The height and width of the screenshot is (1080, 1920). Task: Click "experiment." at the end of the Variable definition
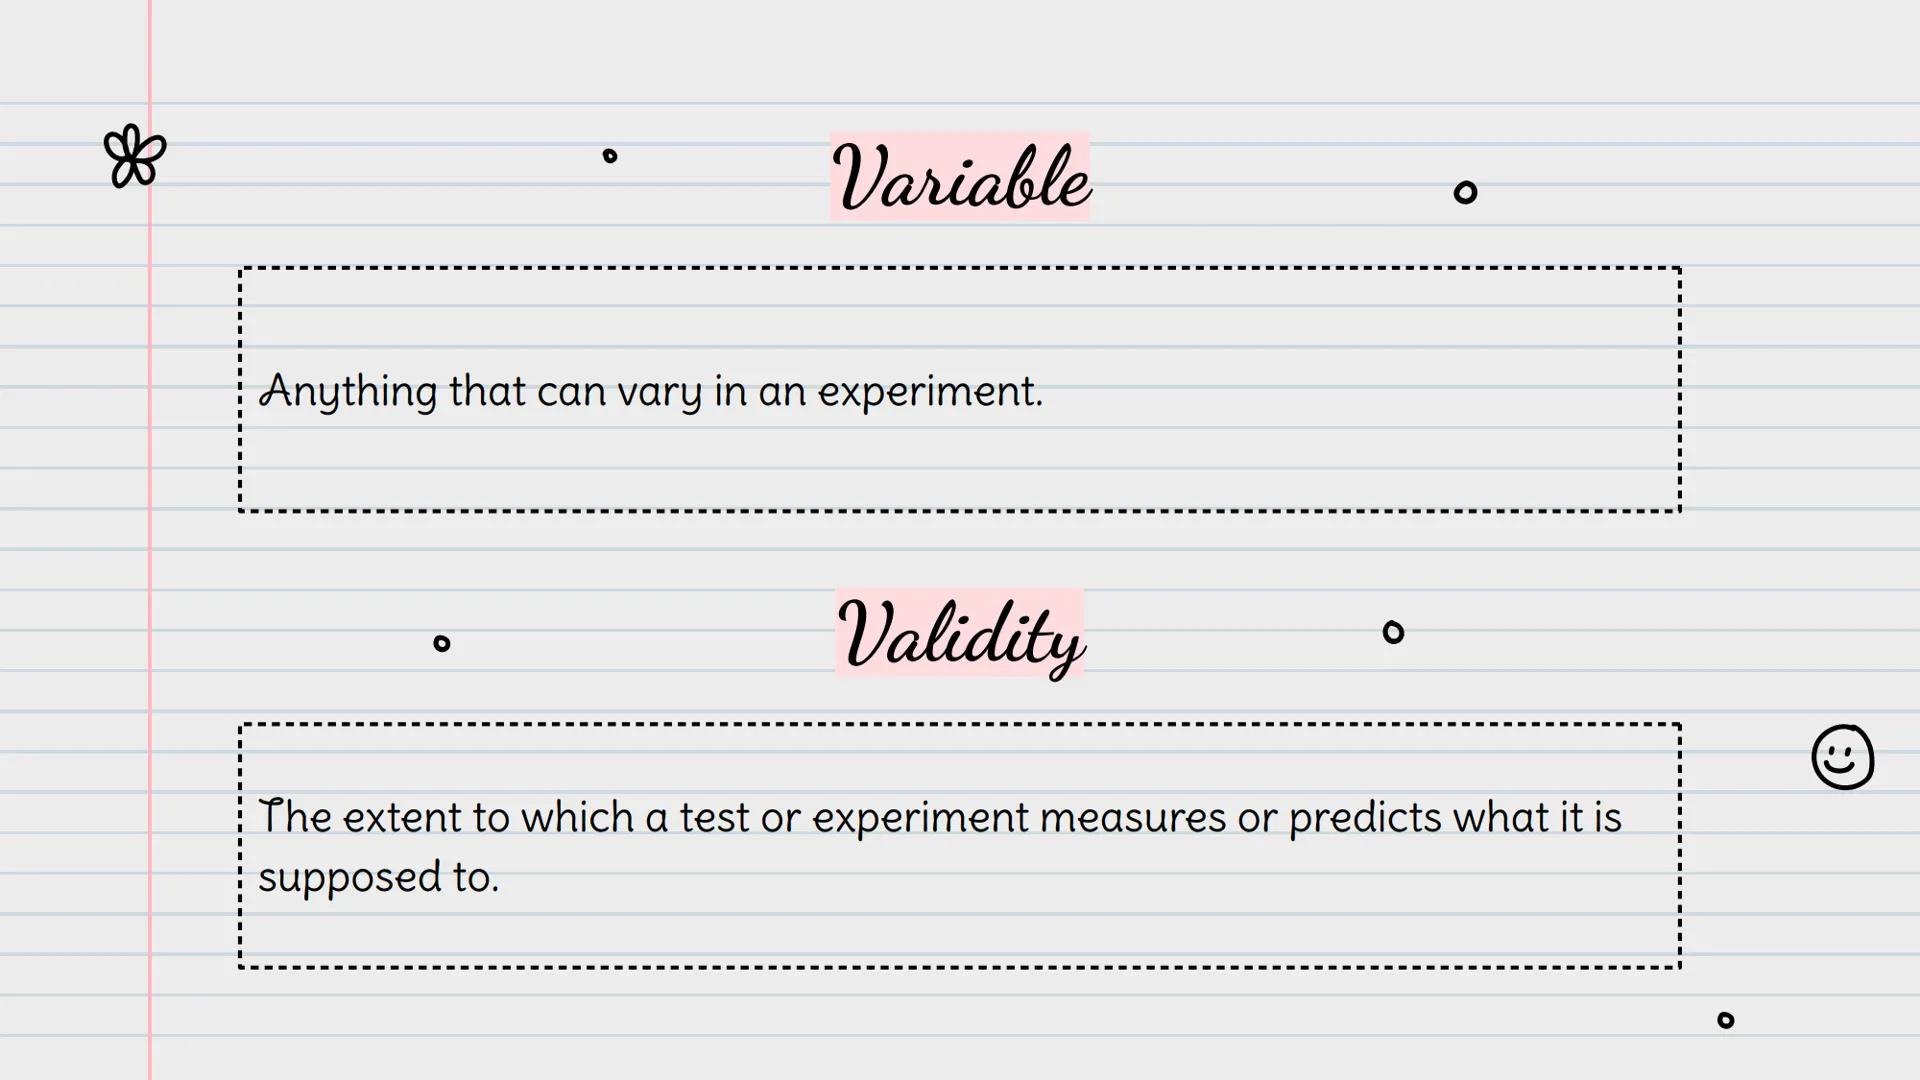930,391
